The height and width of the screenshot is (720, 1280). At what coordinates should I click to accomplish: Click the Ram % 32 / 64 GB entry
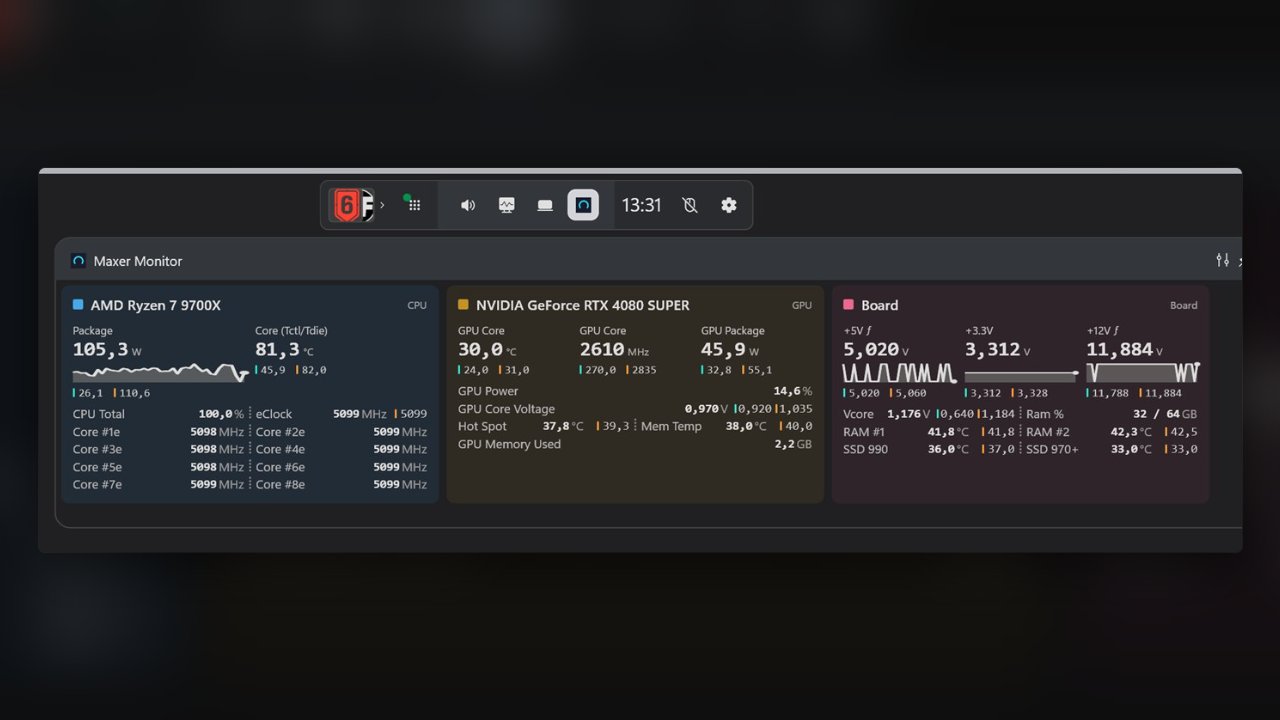tap(1112, 414)
